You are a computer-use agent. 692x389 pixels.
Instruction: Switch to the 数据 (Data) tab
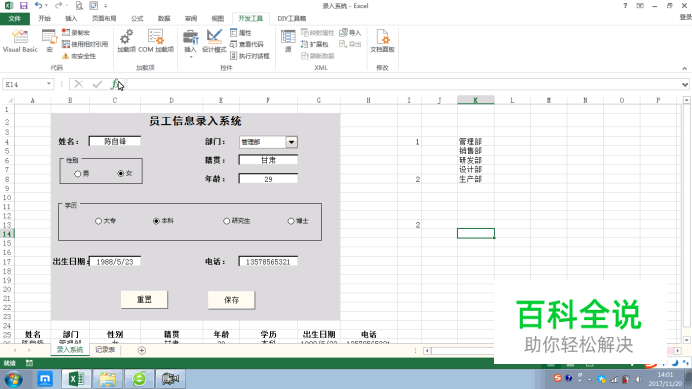pyautogui.click(x=164, y=19)
